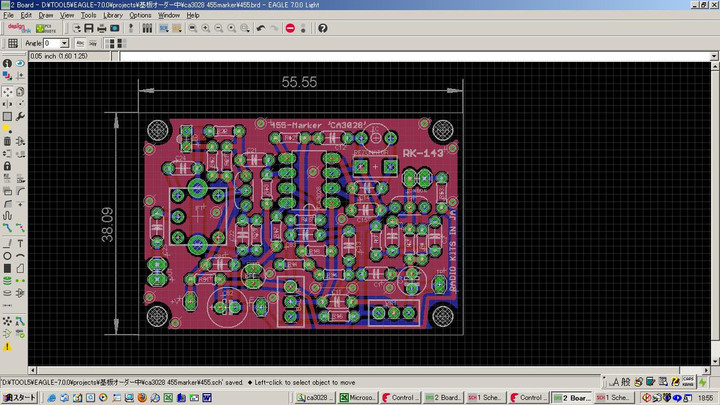Select the Info tool in left toolbar
This screenshot has width=720, height=405.
7,64
